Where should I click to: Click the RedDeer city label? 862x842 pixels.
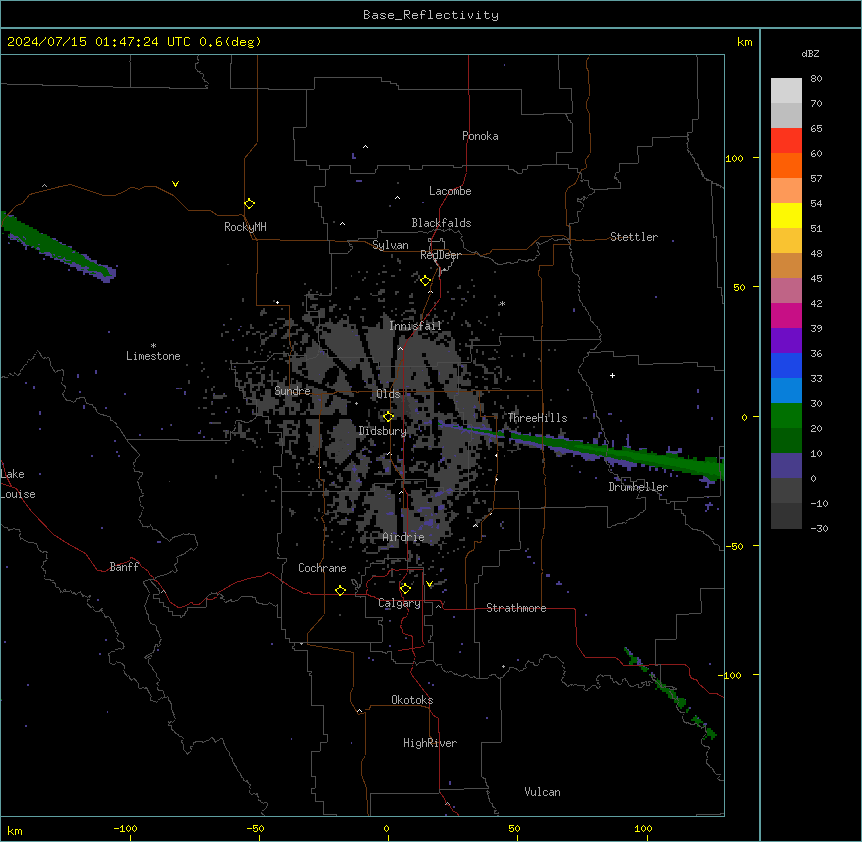click(440, 255)
